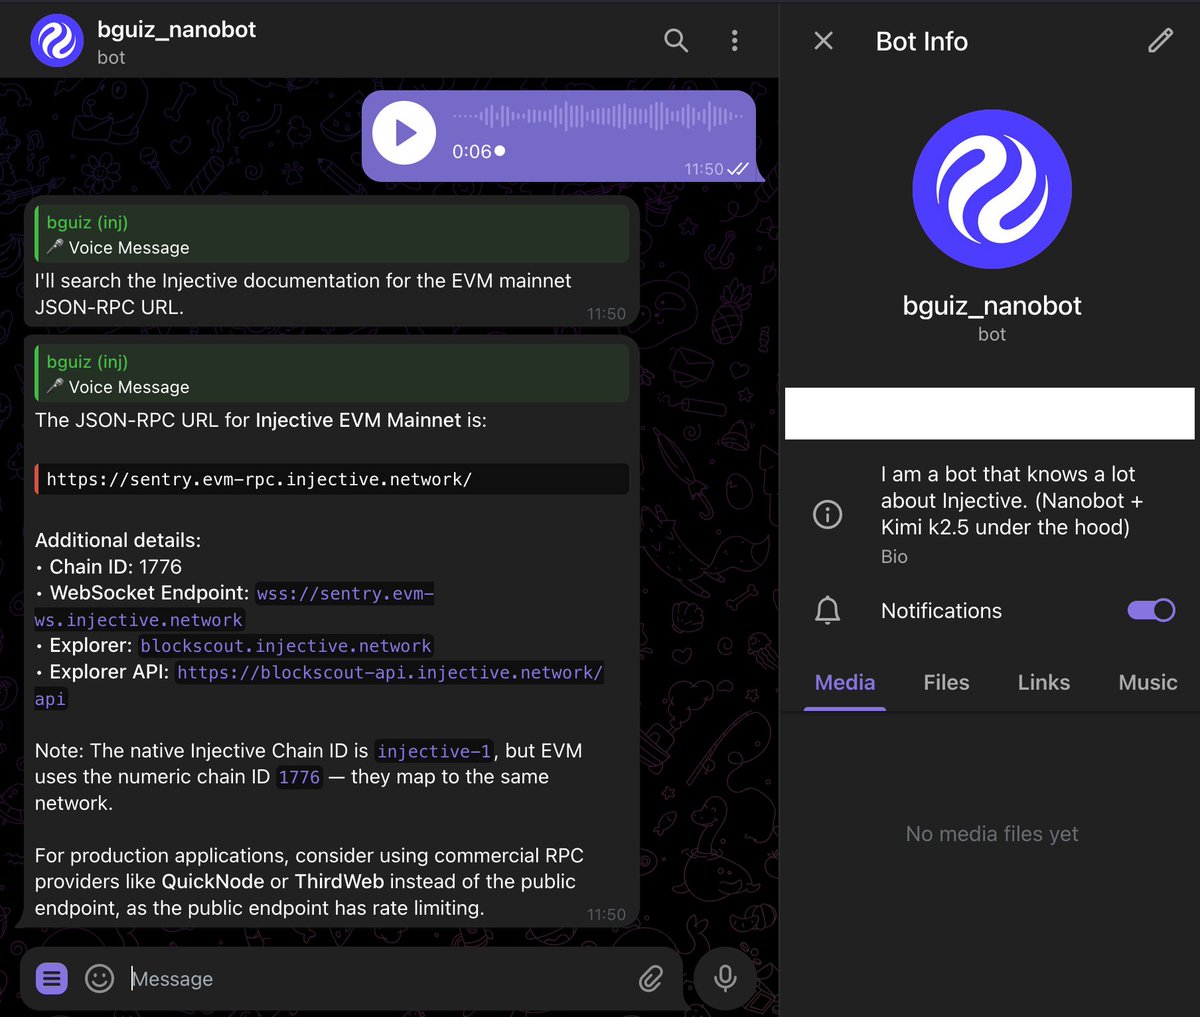This screenshot has height=1017, width=1200.
Task: Click the 'Bot Info' panel heading
Action: (x=922, y=41)
